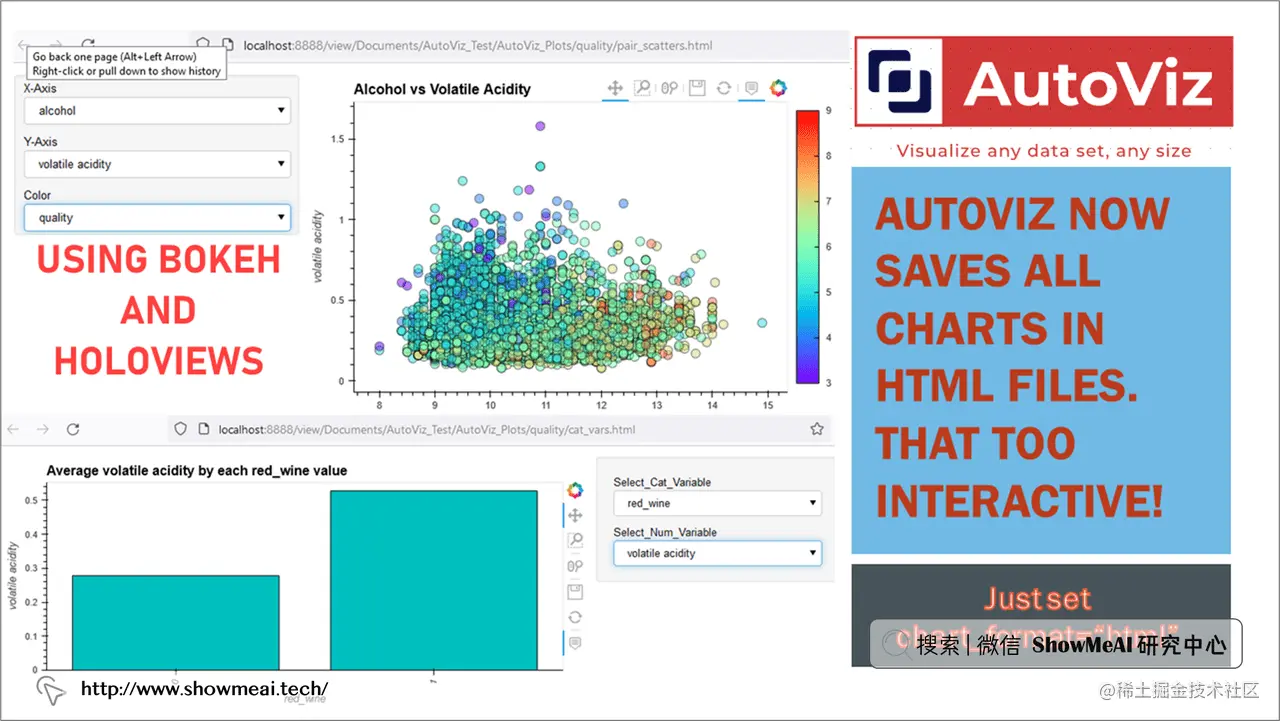Click Bokeh logo beside the bar chart
This screenshot has height=721, width=1280.
575,490
